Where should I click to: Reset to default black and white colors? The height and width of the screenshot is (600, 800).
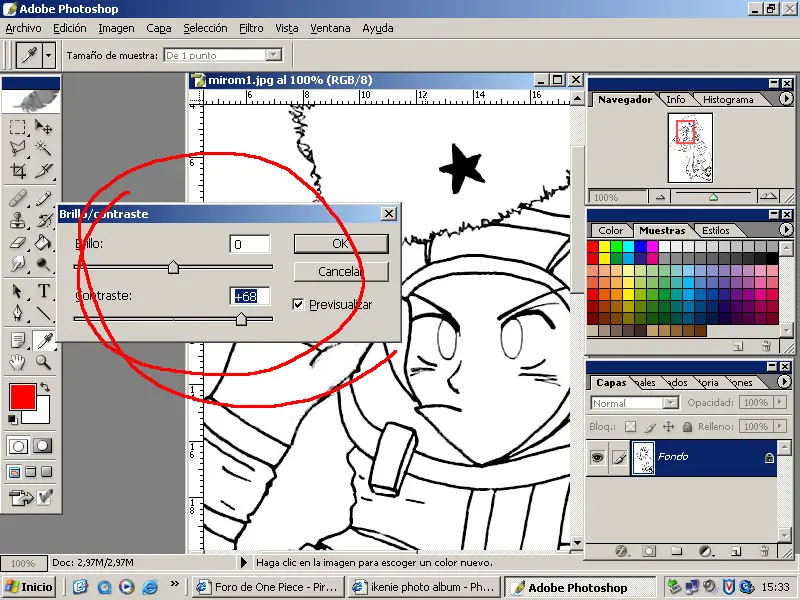(12, 420)
